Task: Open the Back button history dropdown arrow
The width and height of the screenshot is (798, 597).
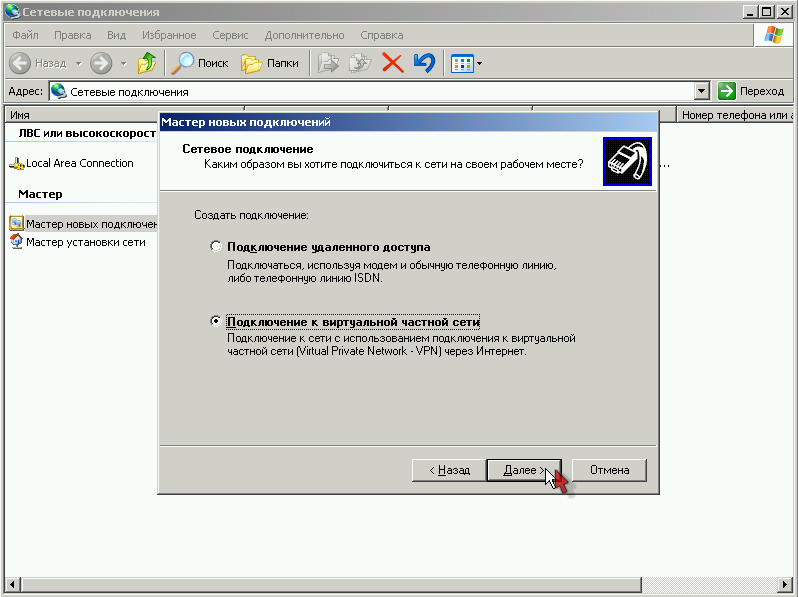Action: [x=77, y=64]
